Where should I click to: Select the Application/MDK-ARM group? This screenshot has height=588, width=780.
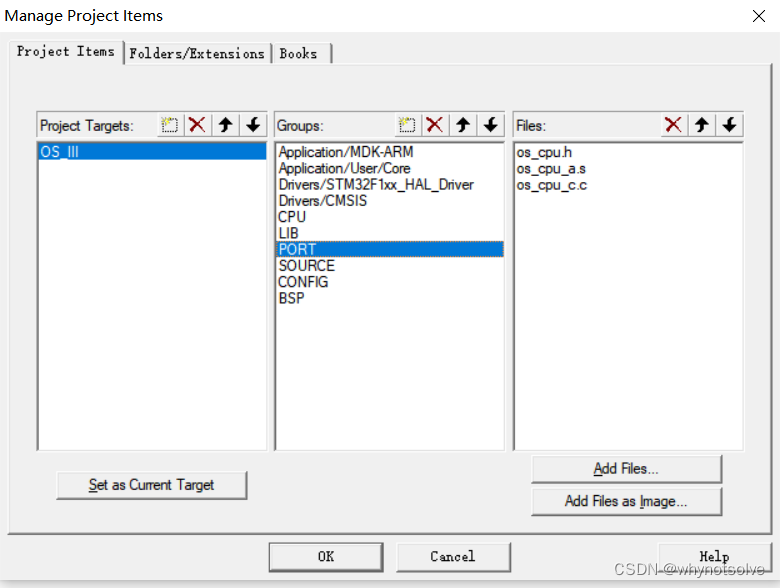[x=390, y=152]
